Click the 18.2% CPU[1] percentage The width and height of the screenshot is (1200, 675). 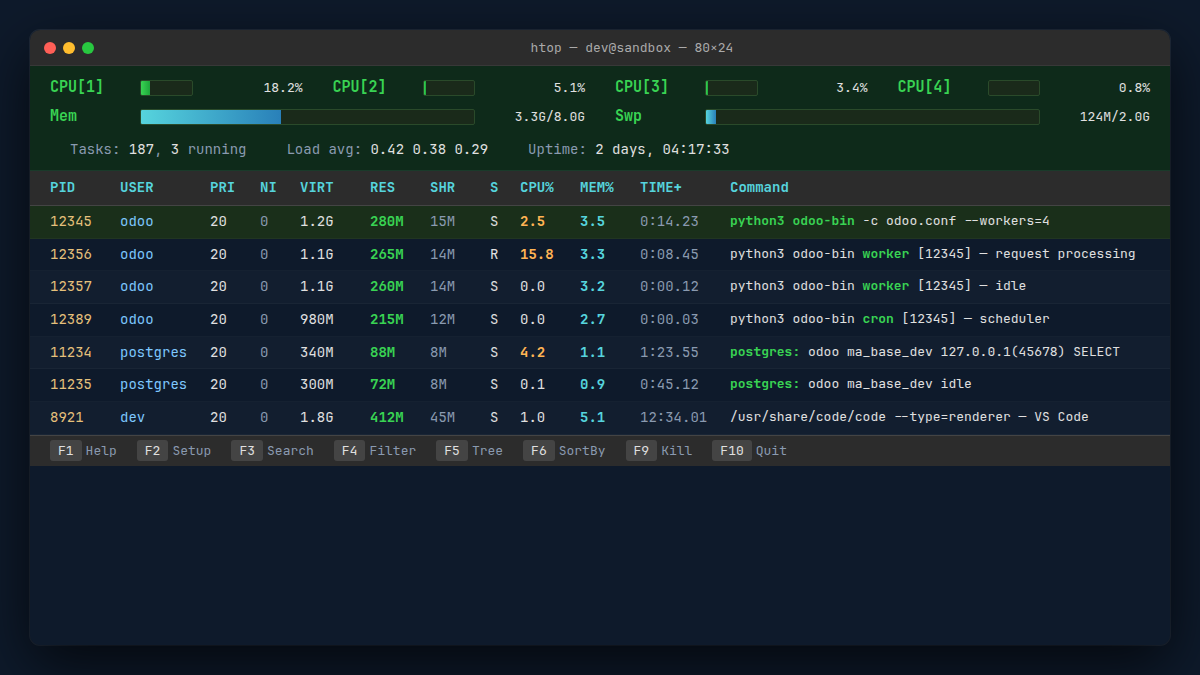283,88
